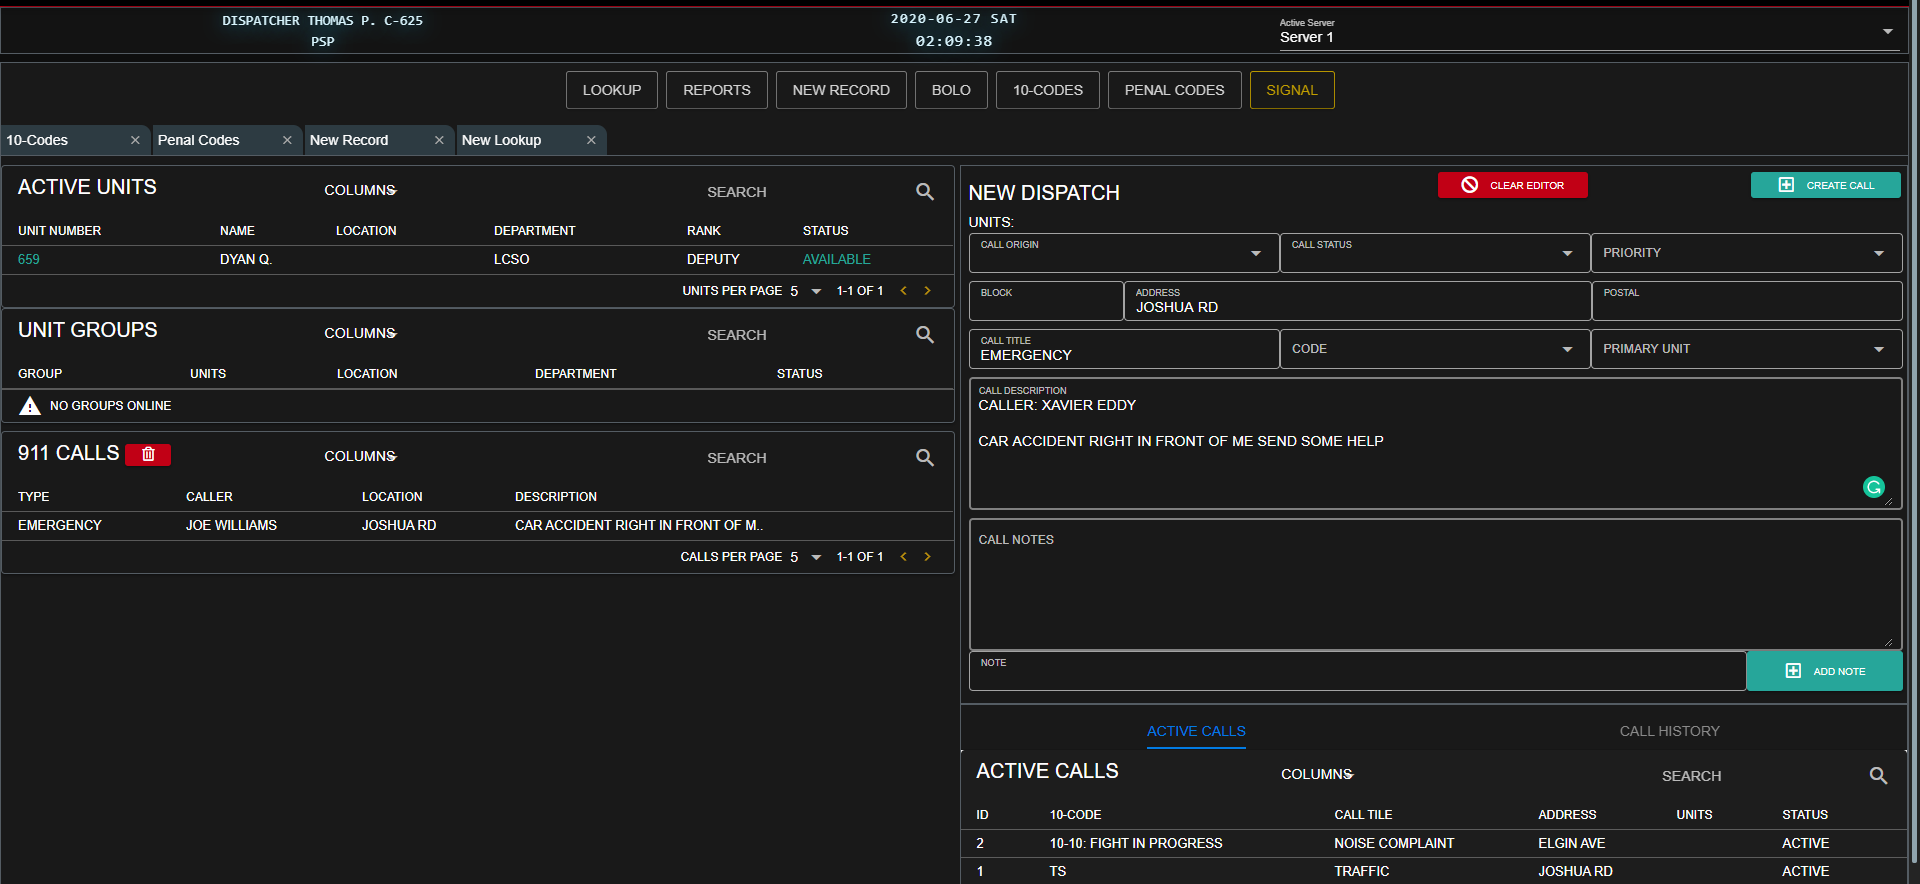This screenshot has width=1920, height=884.
Task: Click the Block input field
Action: pyautogui.click(x=1046, y=301)
